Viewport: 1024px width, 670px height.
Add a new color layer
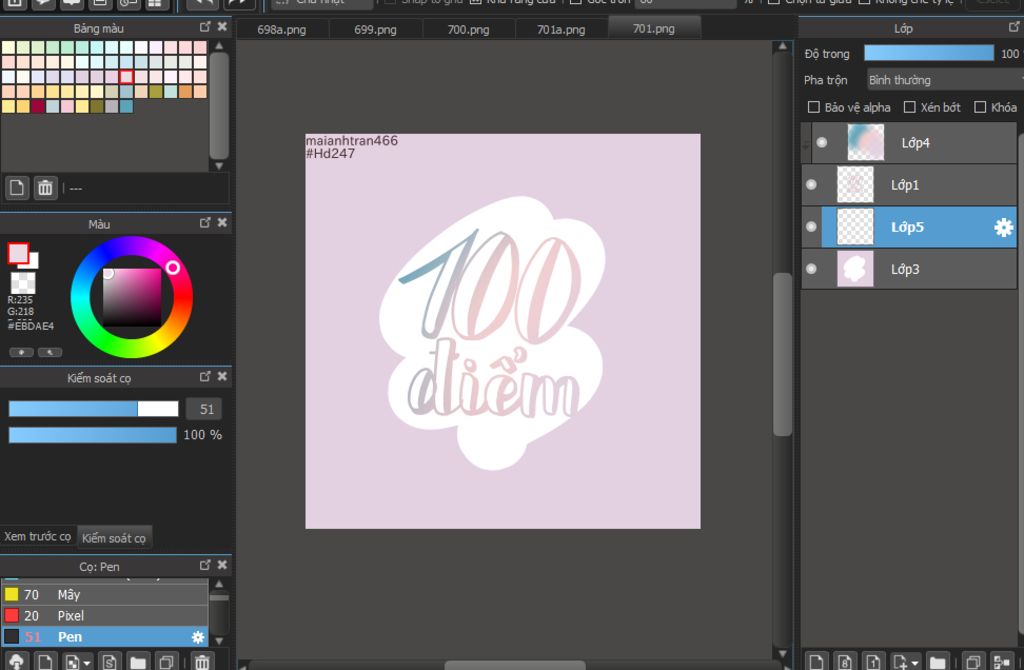coord(816,662)
